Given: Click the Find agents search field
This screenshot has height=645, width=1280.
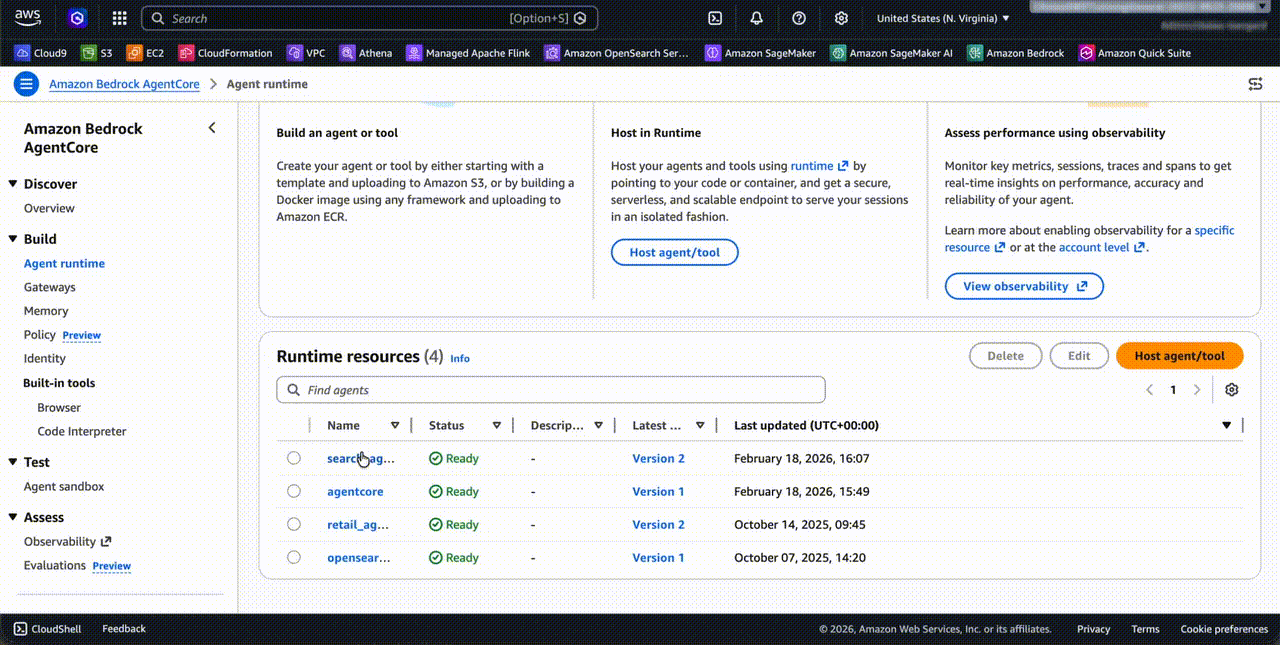Looking at the screenshot, I should coord(551,390).
